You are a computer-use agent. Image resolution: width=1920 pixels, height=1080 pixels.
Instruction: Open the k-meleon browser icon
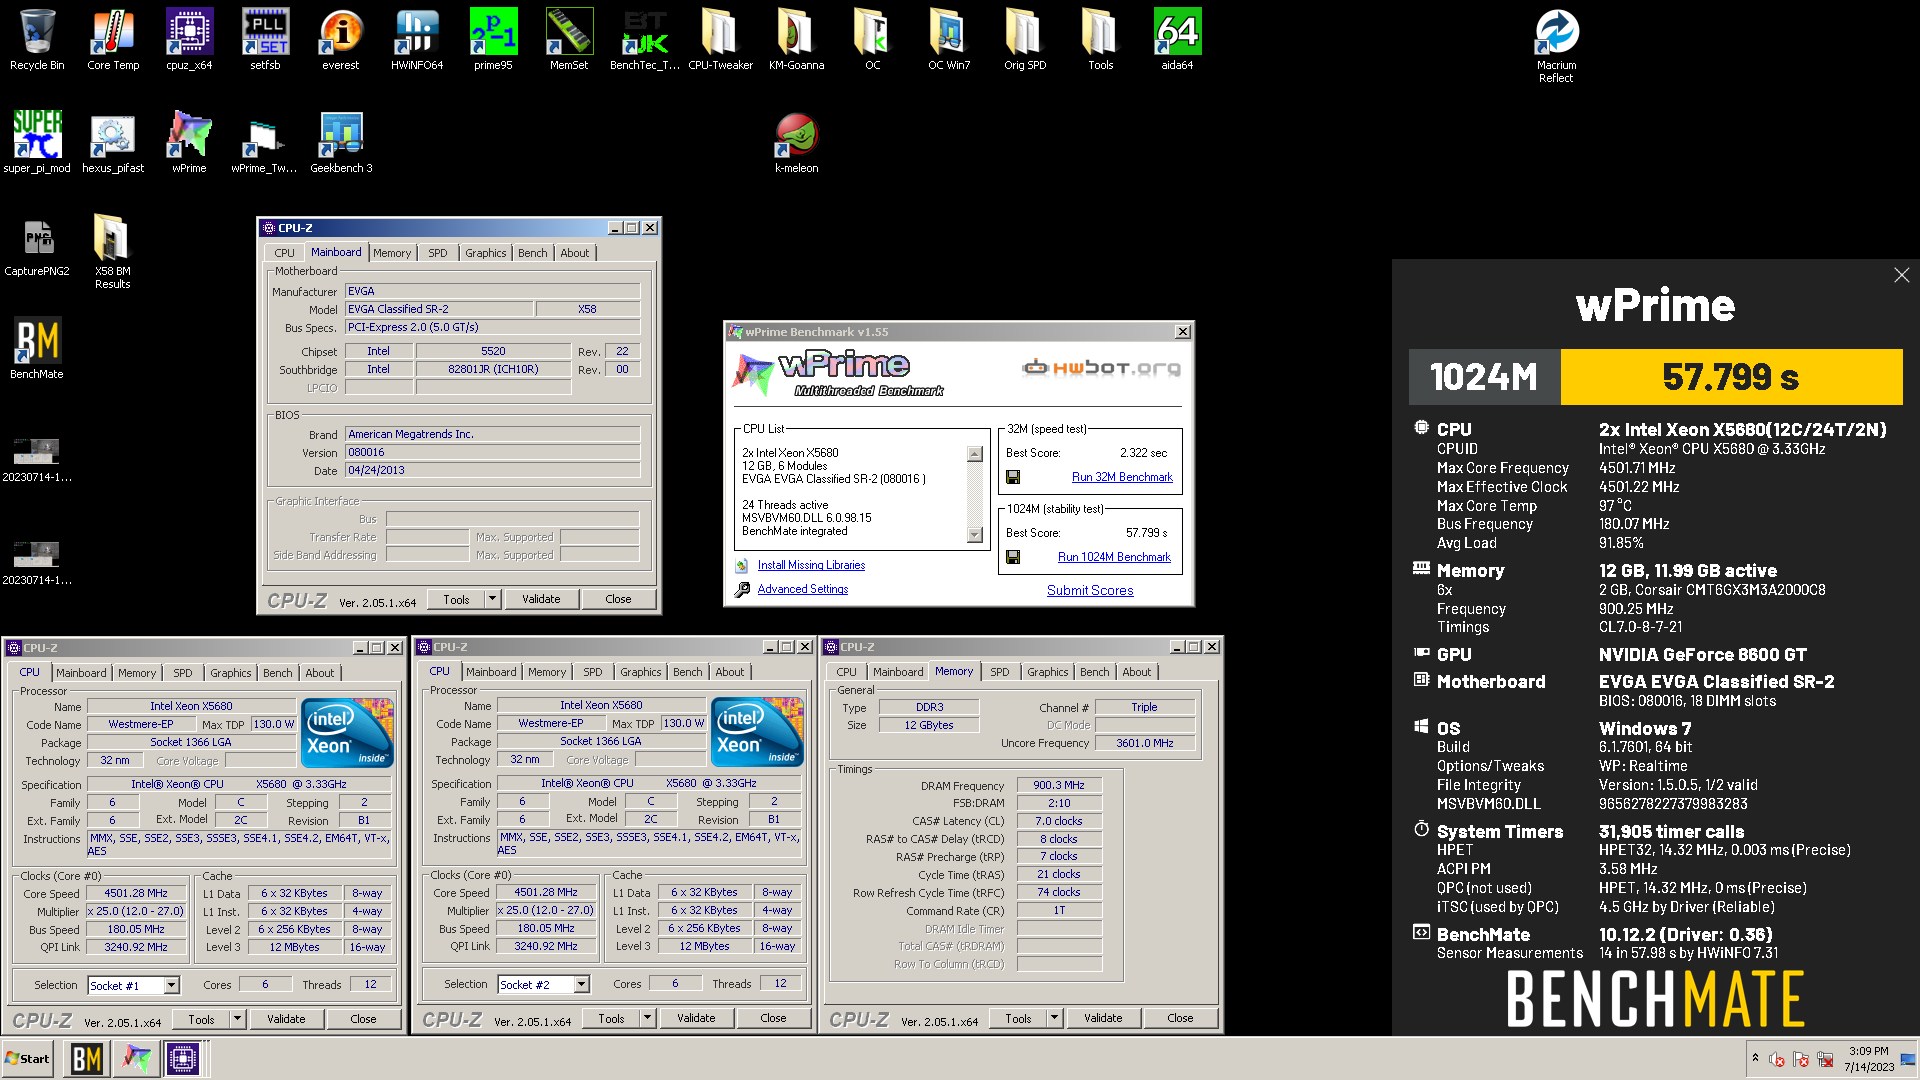(x=796, y=142)
